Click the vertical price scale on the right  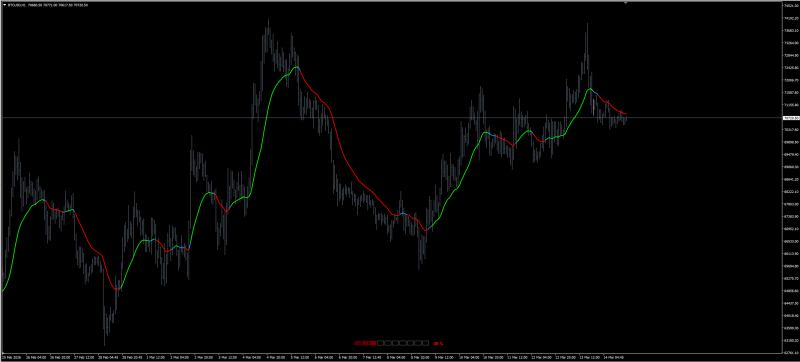pyautogui.click(x=791, y=177)
